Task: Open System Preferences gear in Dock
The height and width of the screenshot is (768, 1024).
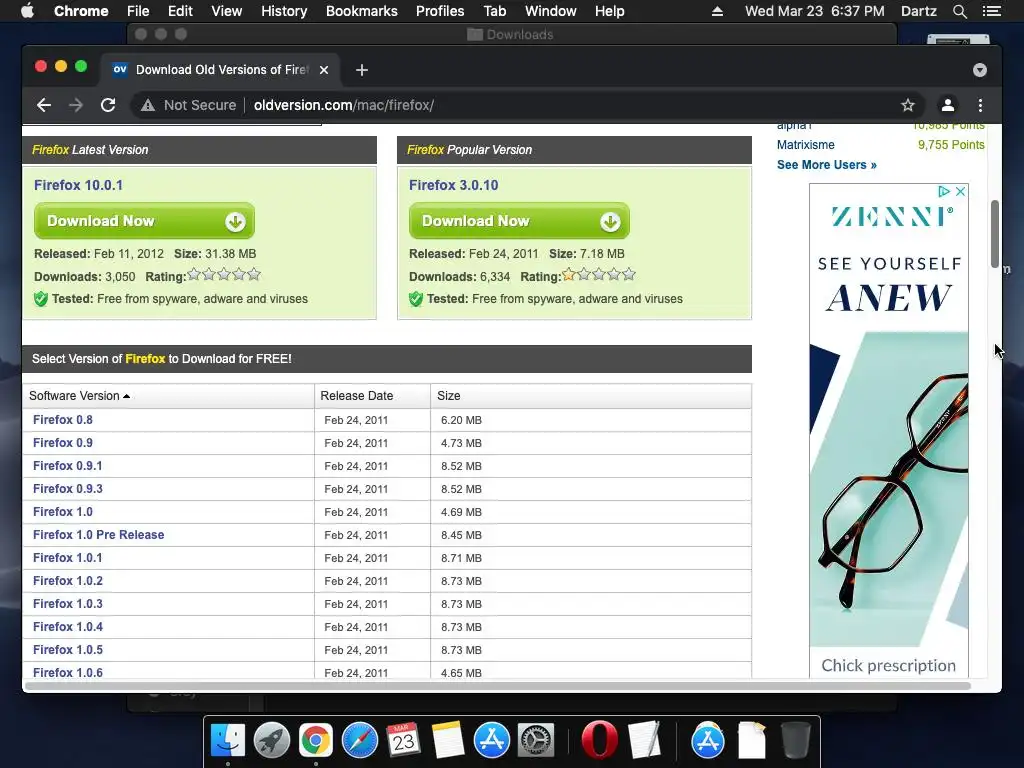Action: click(536, 741)
